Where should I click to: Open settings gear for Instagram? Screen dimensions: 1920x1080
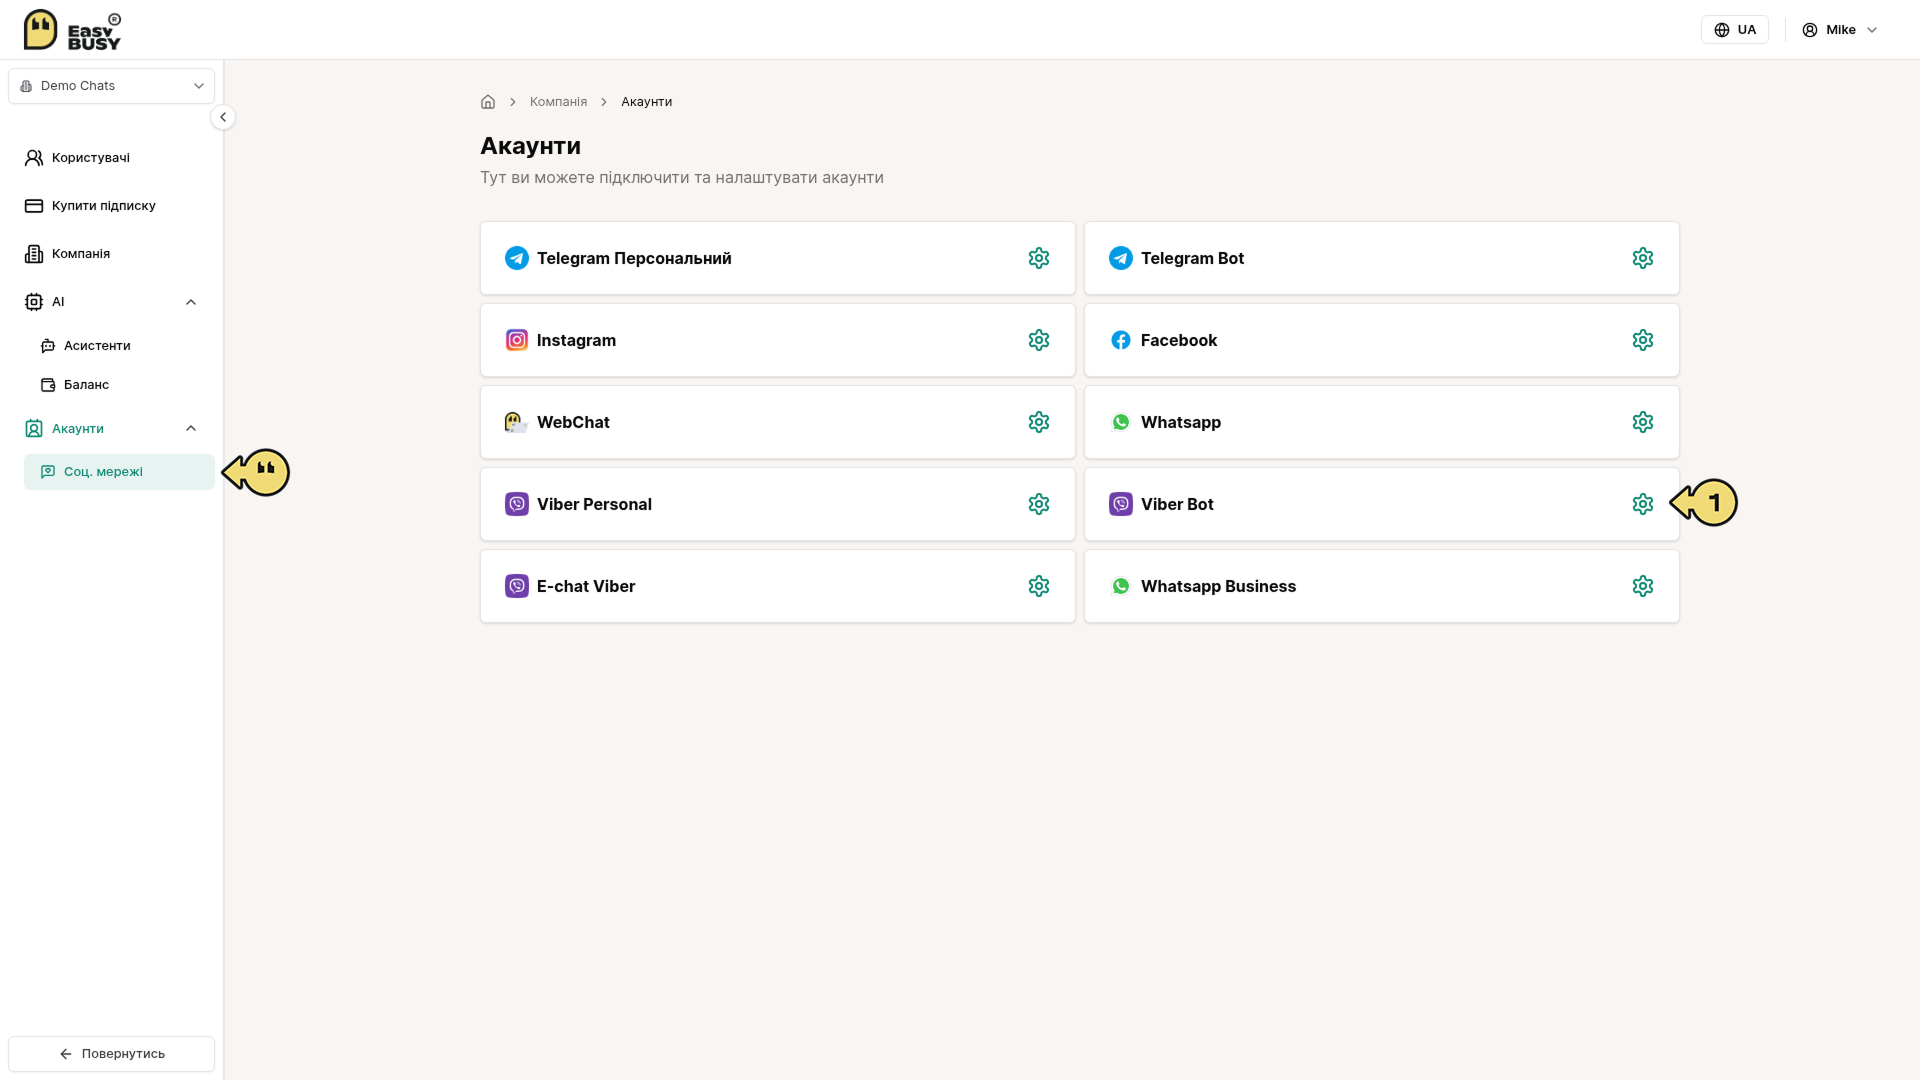[1039, 340]
